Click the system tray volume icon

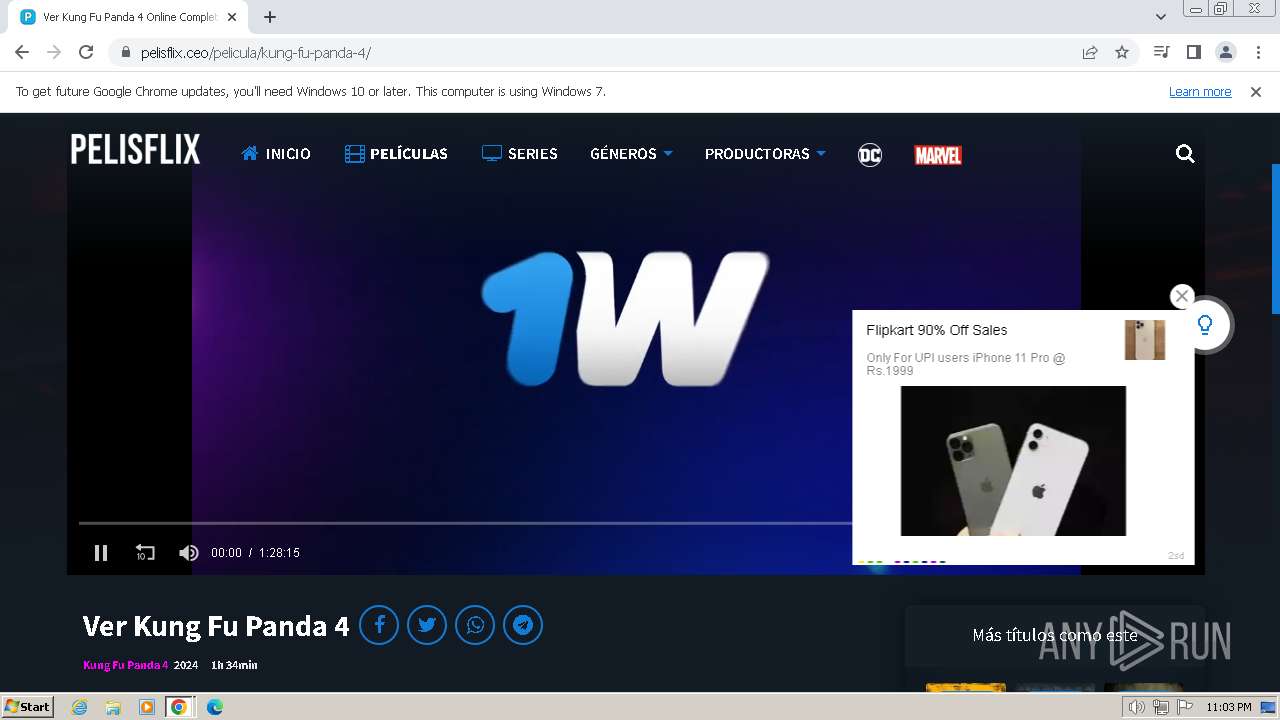(x=1136, y=707)
